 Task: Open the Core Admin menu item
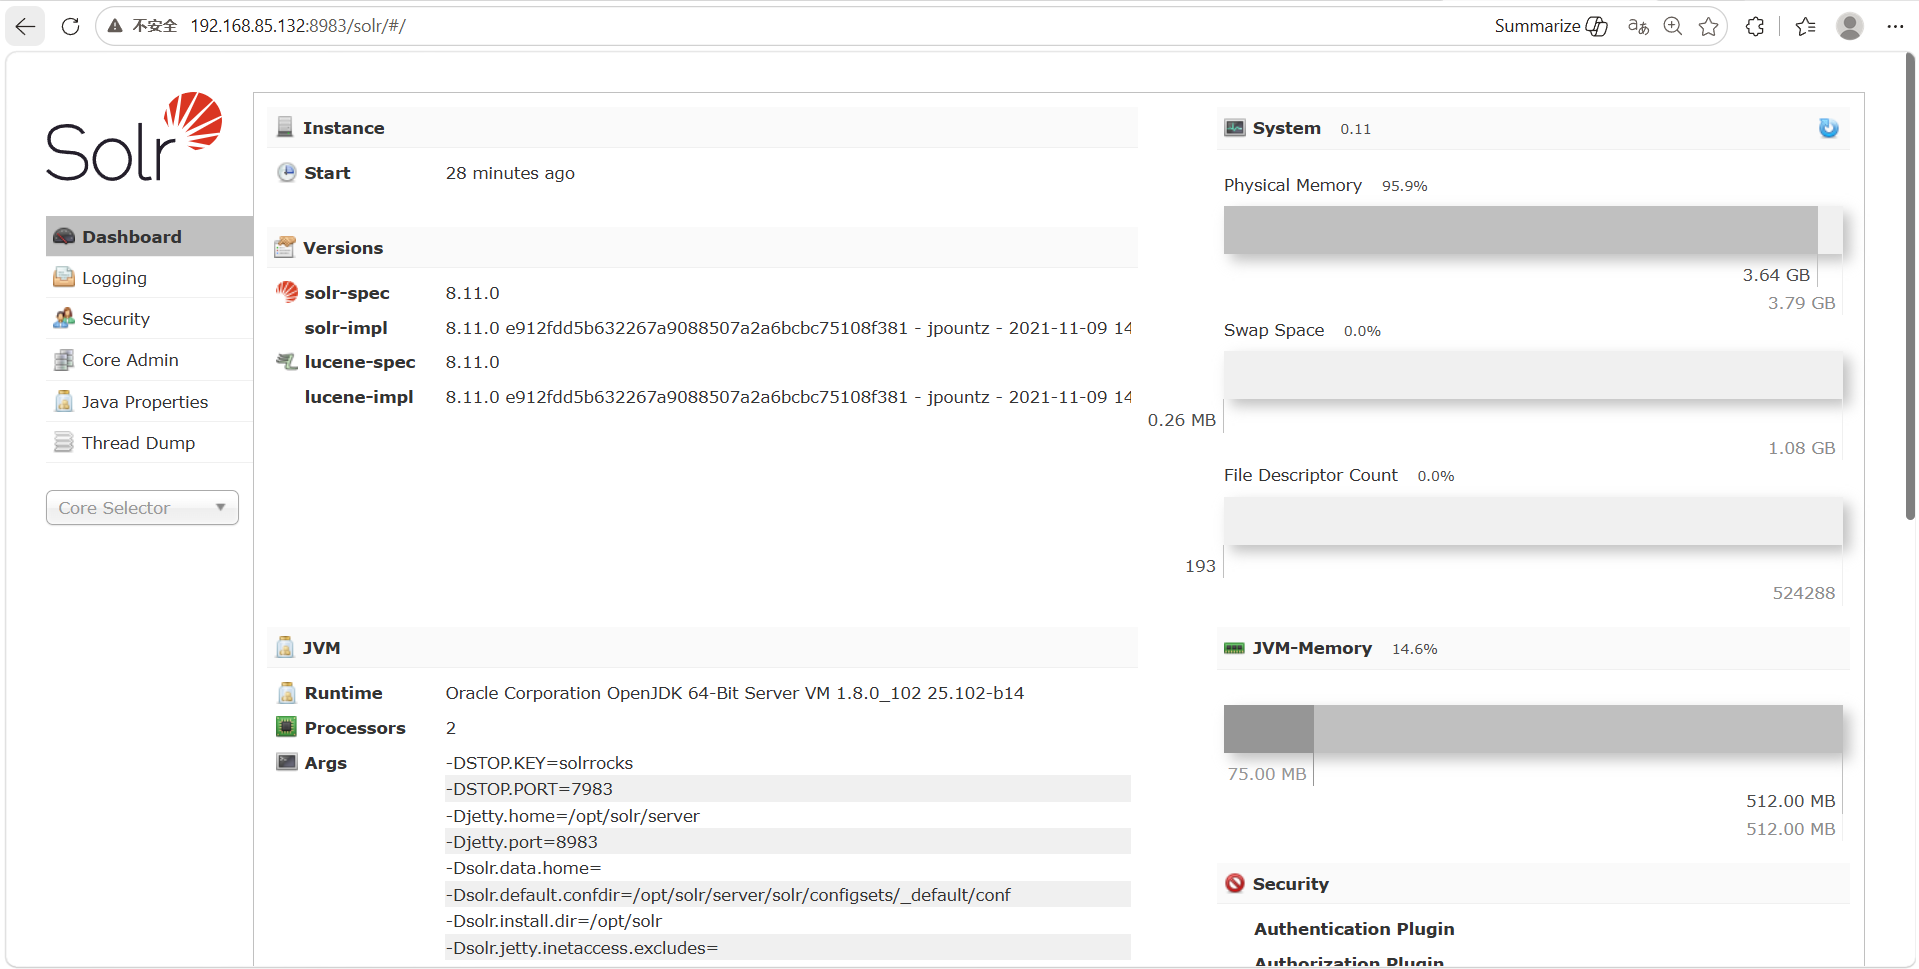pos(149,360)
